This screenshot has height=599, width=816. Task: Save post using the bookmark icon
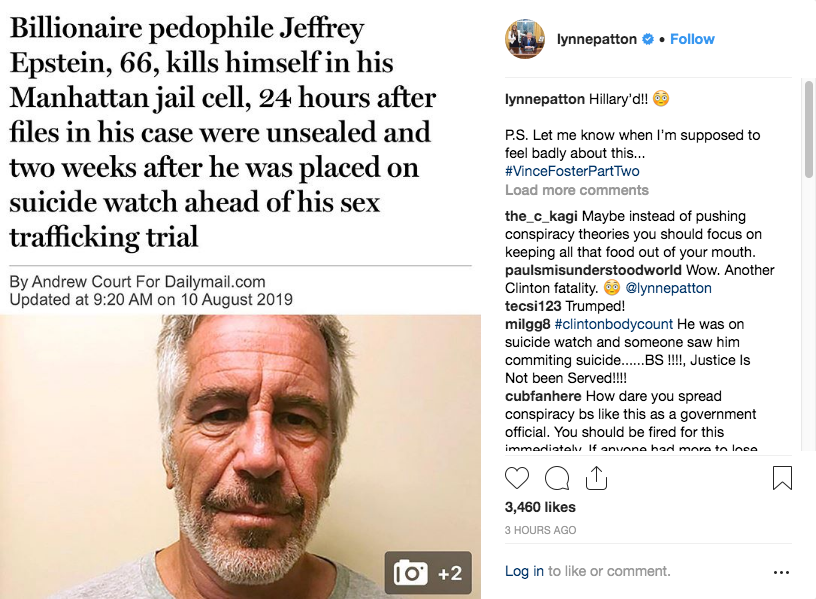pyautogui.click(x=782, y=478)
